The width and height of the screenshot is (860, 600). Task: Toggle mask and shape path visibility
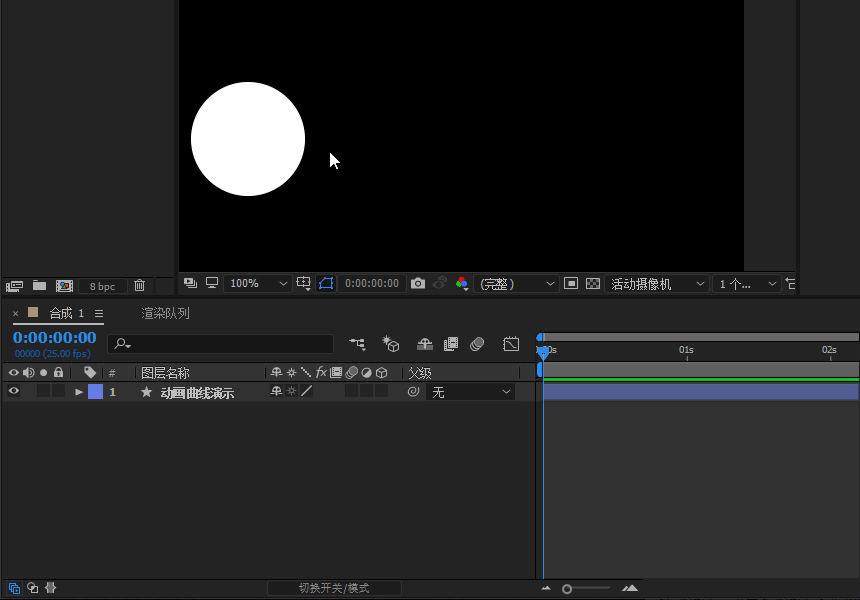pyautogui.click(x=326, y=283)
